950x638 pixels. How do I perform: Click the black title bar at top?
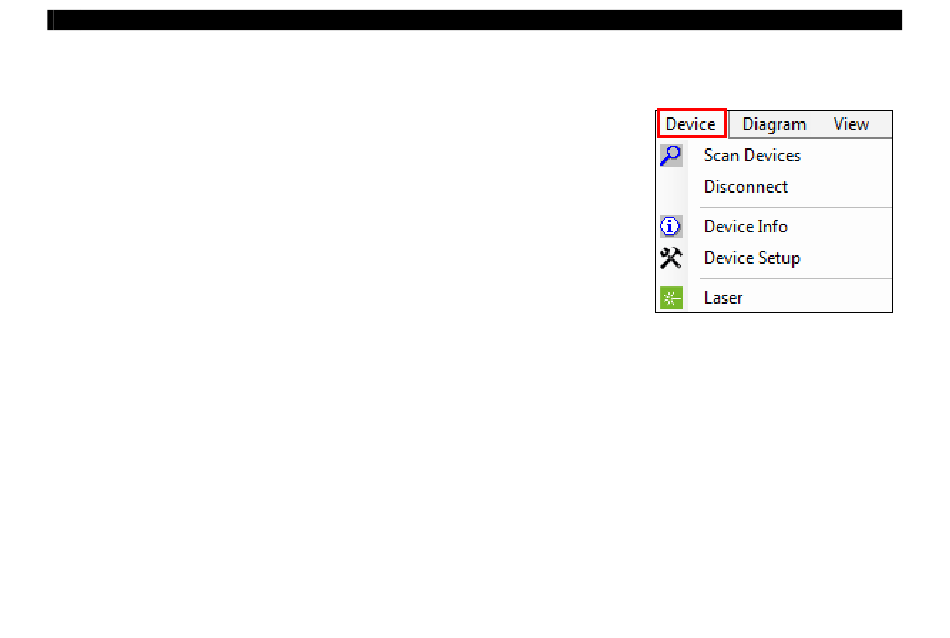[474, 20]
